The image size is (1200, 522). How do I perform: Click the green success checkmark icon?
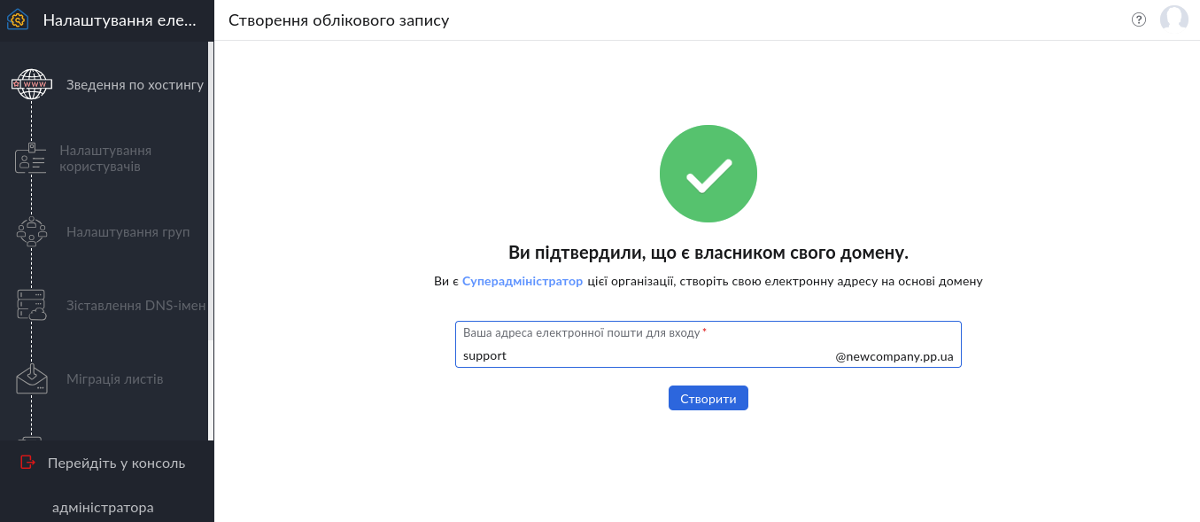pos(708,174)
